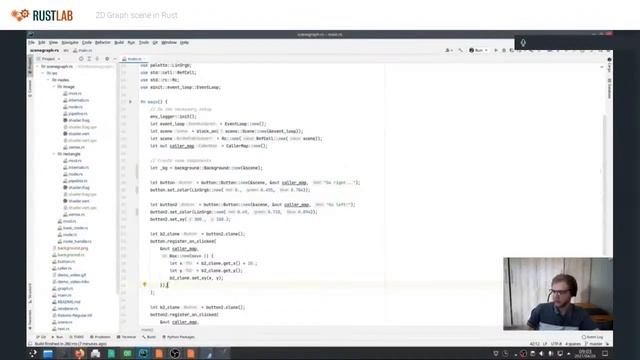Open the Run menu
The width and height of the screenshot is (640, 360).
pyautogui.click(x=131, y=42)
